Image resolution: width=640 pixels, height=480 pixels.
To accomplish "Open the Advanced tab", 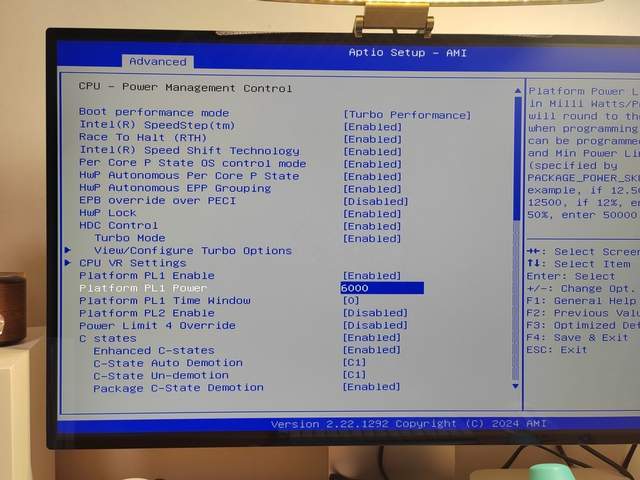I will (x=158, y=61).
